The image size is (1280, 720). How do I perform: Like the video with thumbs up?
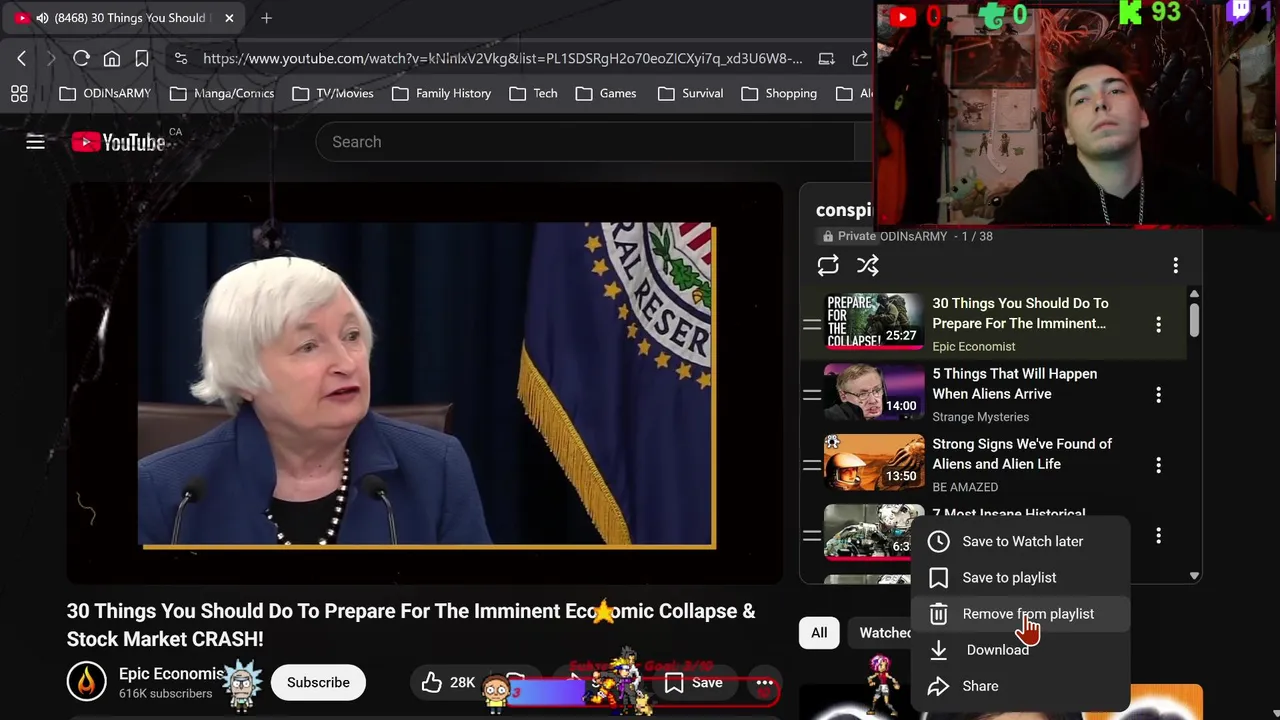447,683
